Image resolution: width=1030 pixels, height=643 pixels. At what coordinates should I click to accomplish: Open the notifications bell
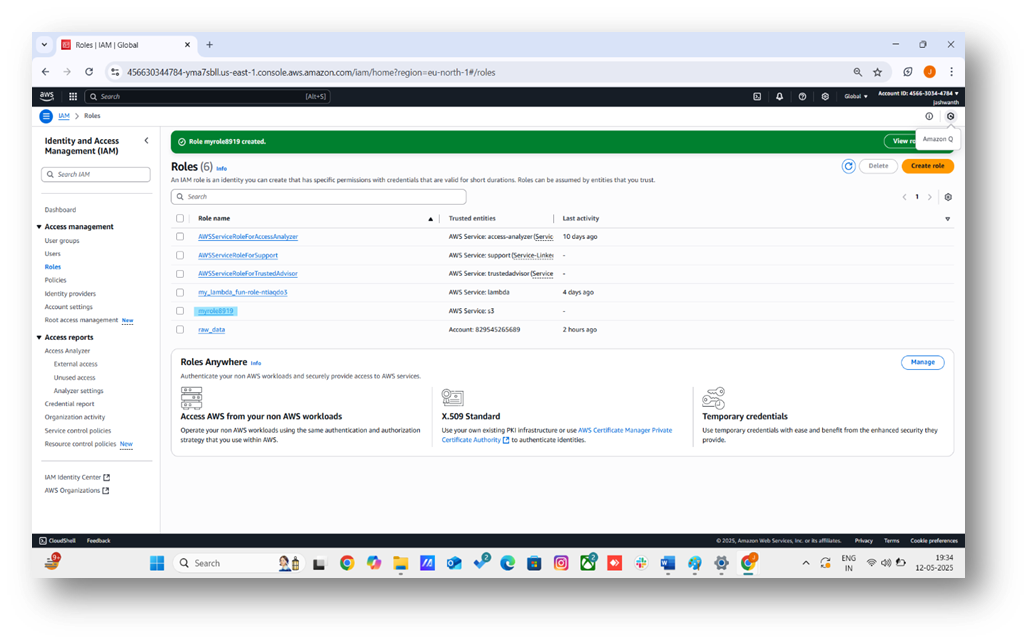click(779, 97)
